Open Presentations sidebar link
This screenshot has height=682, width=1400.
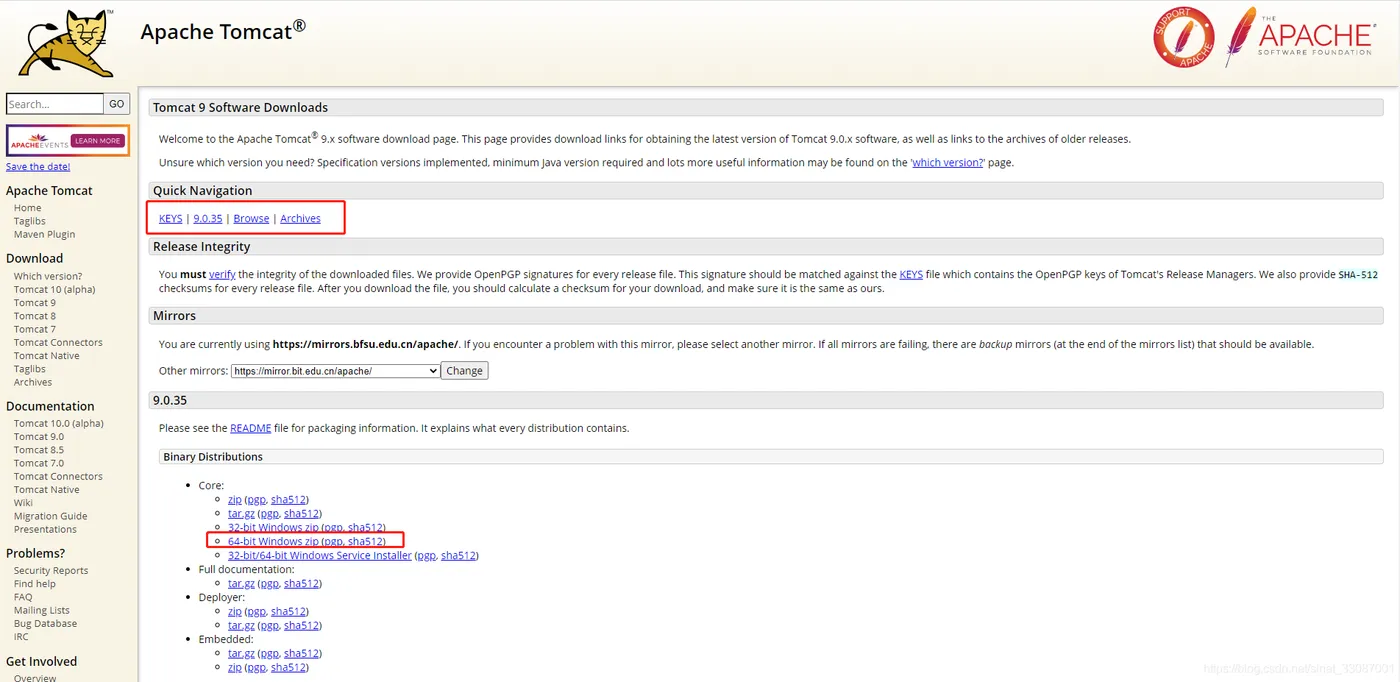45,529
